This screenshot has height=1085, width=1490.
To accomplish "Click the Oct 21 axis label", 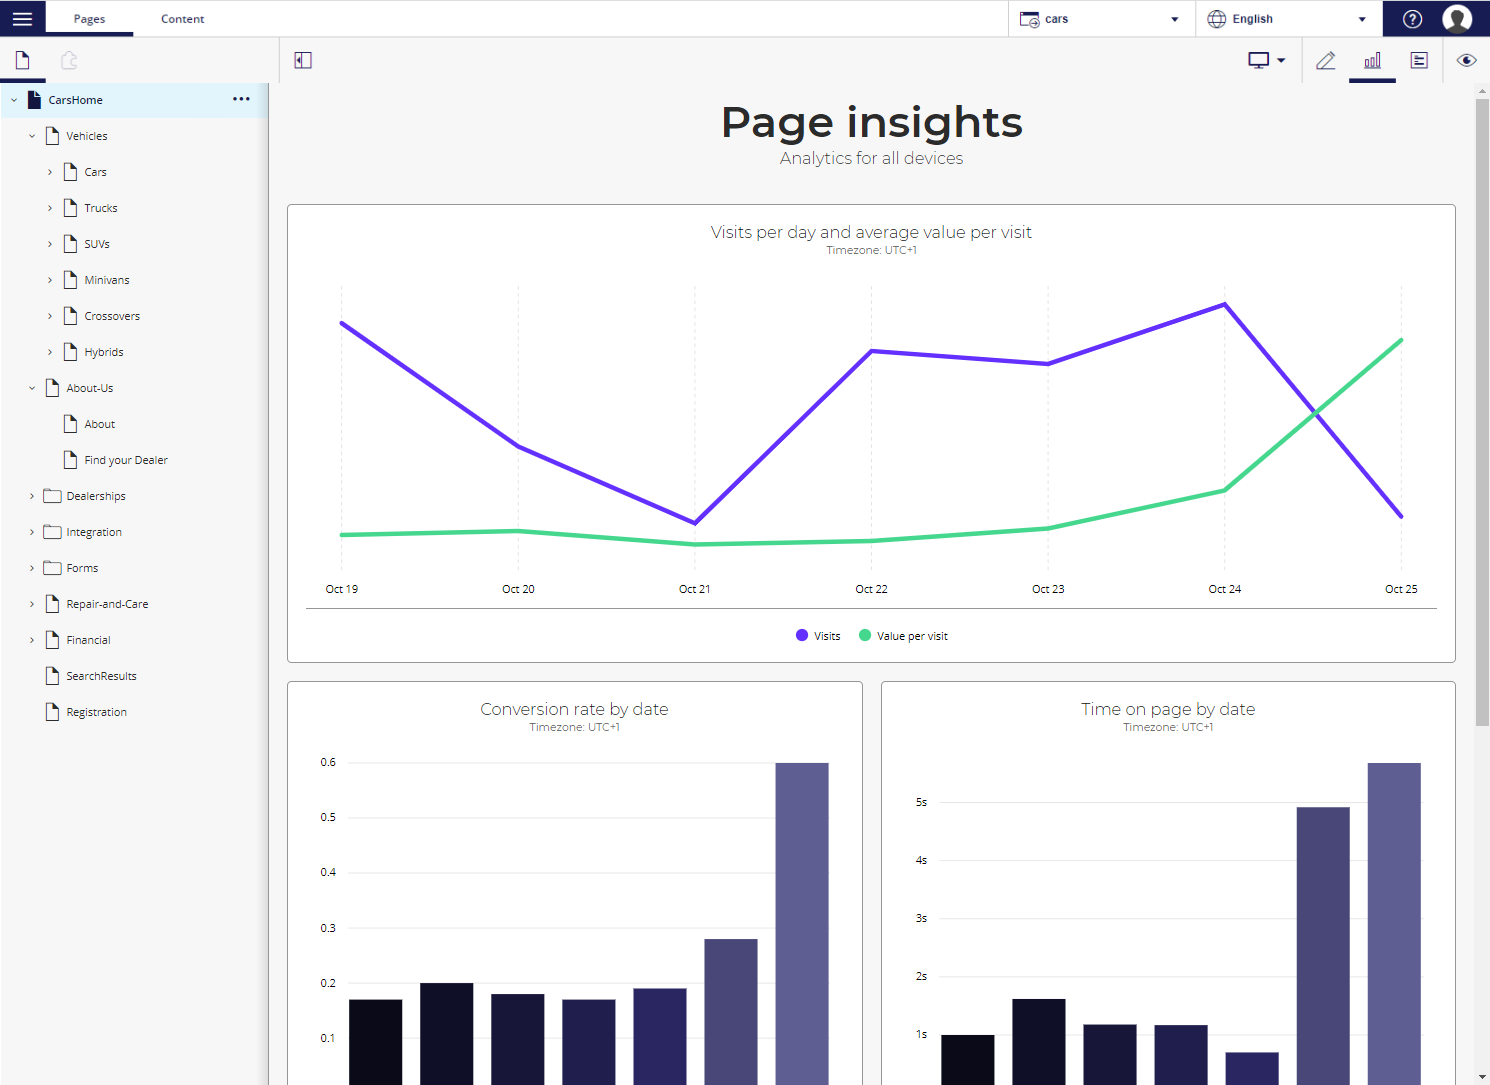I will tap(695, 589).
